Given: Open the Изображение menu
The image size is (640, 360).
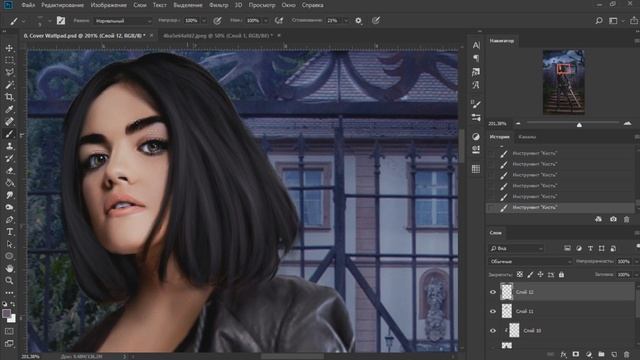Looking at the screenshot, I should pyautogui.click(x=109, y=5).
